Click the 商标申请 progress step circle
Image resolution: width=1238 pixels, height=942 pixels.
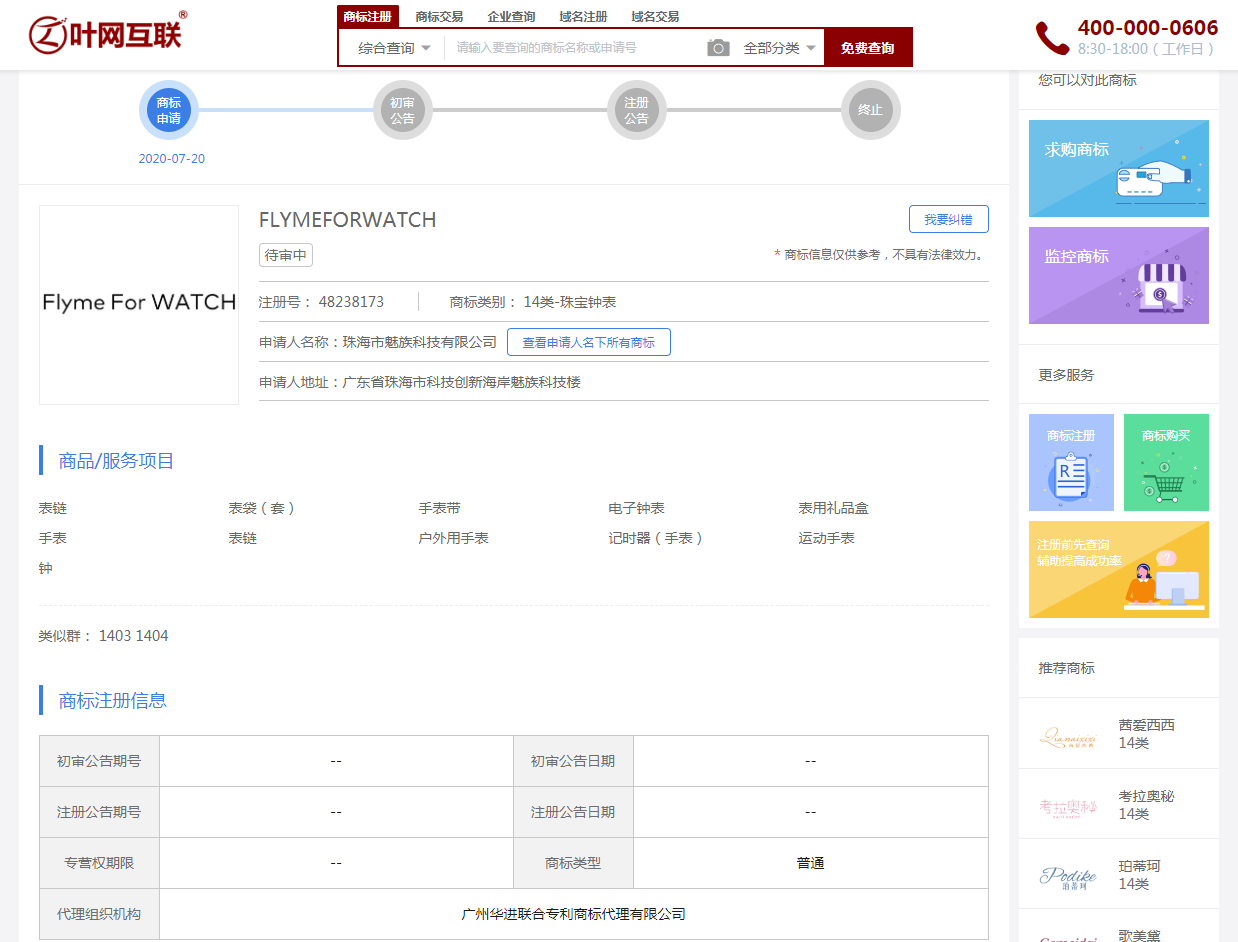coord(170,110)
